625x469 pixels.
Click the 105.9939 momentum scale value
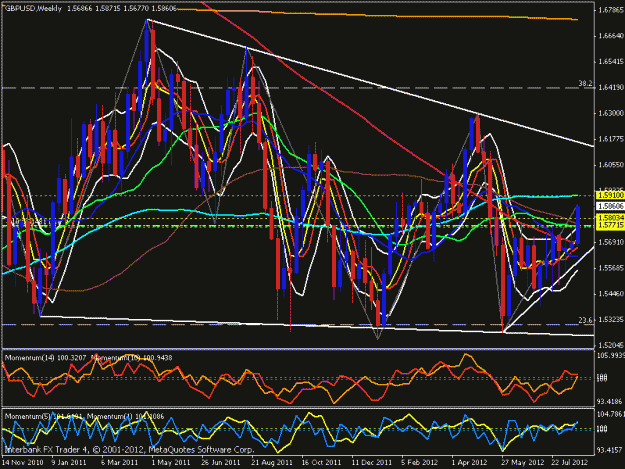(x=611, y=355)
